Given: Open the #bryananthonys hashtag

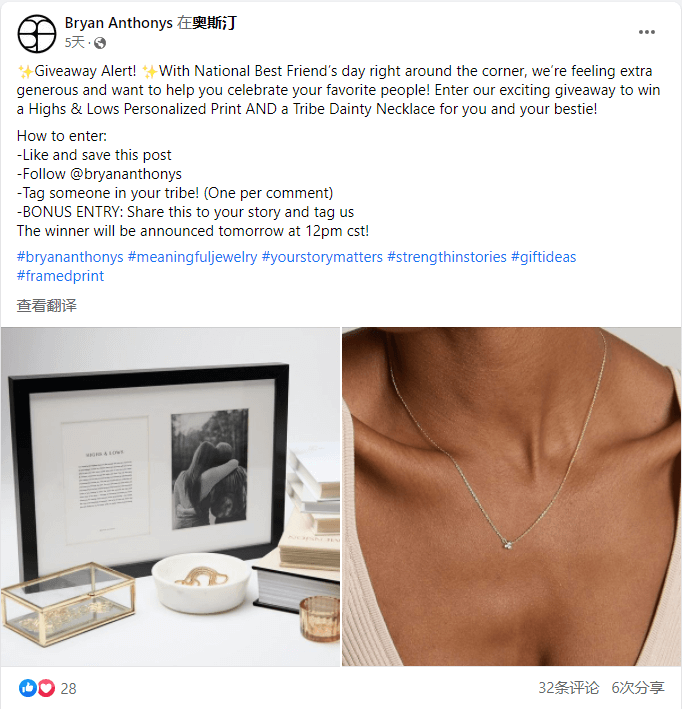Looking at the screenshot, I should pyautogui.click(x=70, y=257).
